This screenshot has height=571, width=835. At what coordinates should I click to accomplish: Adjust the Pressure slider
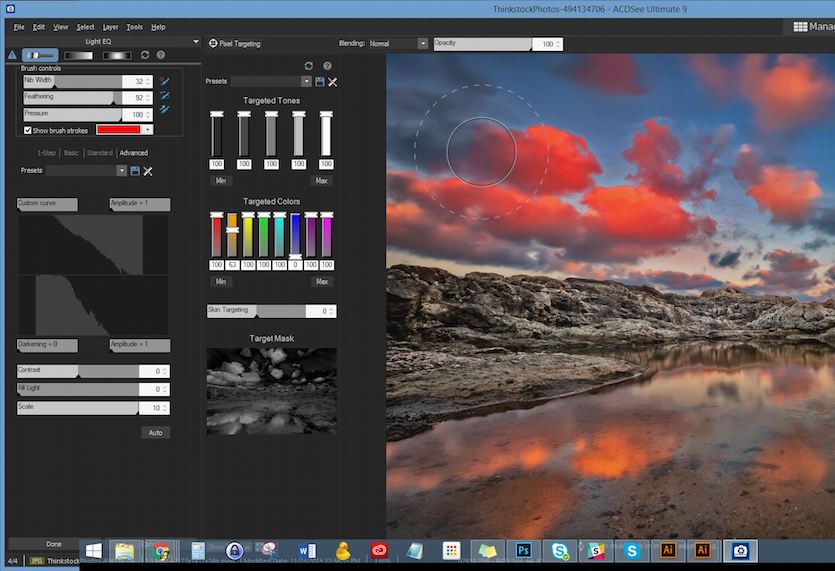pyautogui.click(x=72, y=114)
